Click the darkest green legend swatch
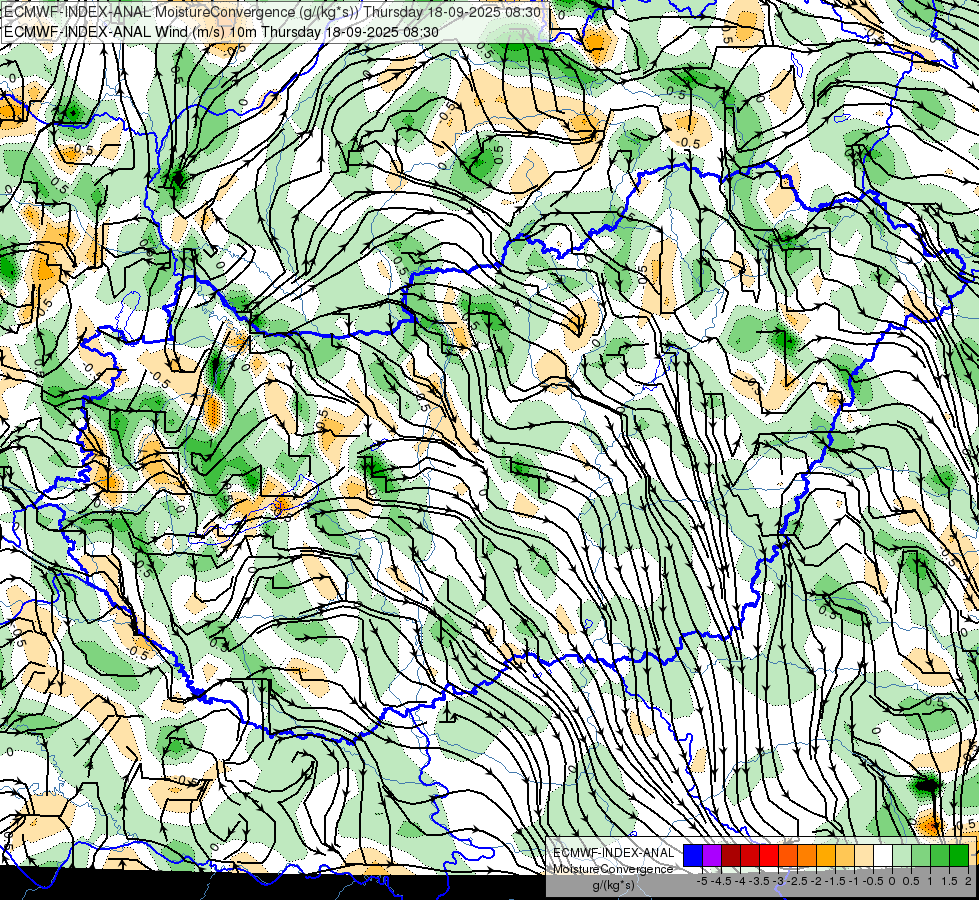The width and height of the screenshot is (979, 900). pyautogui.click(x=958, y=856)
